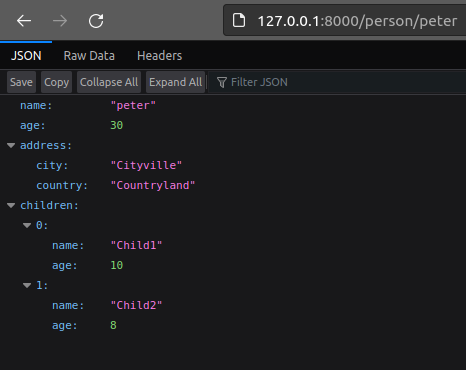
Task: Collapse the children node
Action: (x=11, y=206)
